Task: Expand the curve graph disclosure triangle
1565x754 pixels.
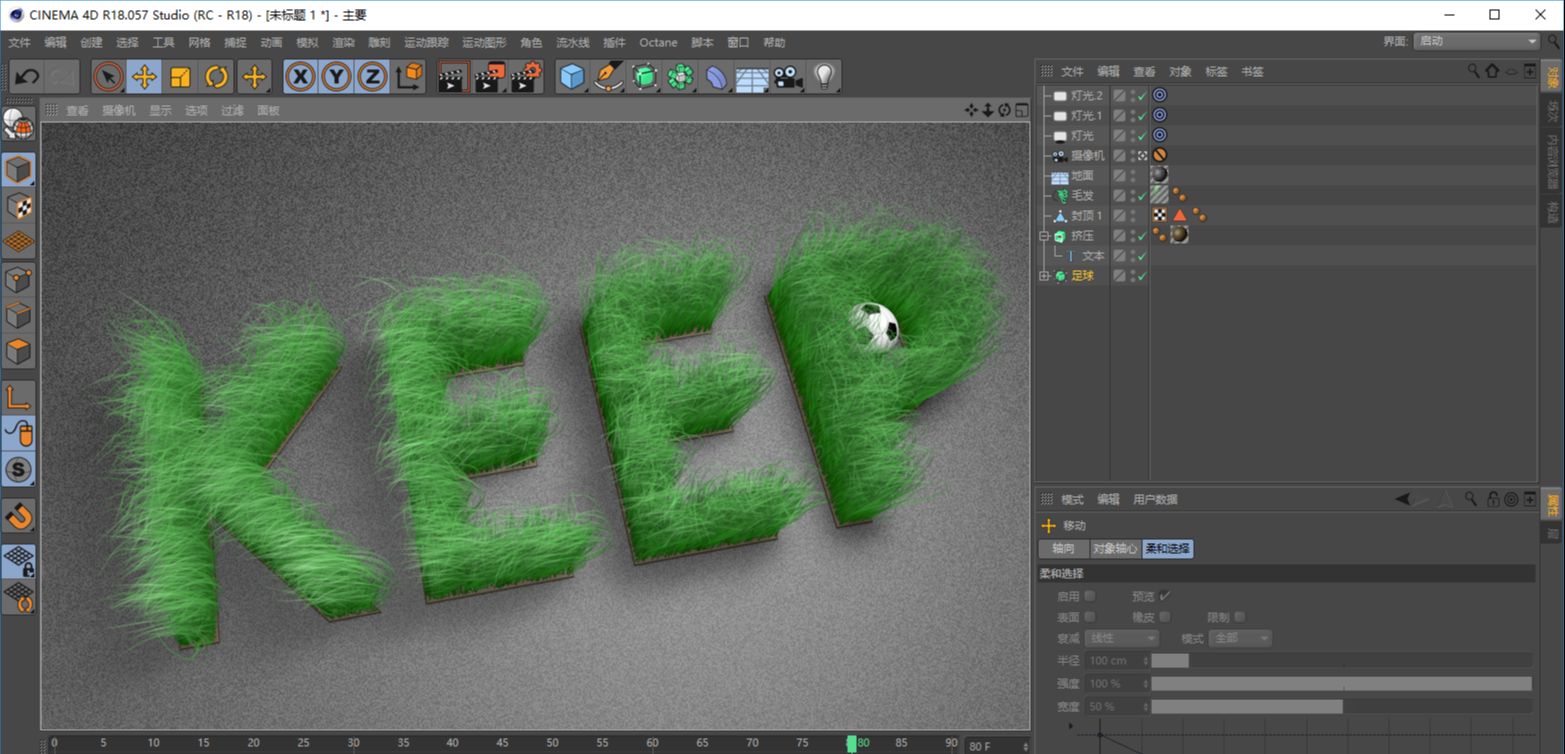Action: click(1071, 727)
